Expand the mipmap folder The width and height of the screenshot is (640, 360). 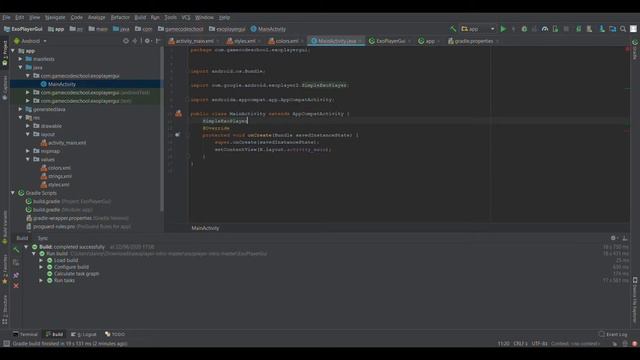pos(28,151)
